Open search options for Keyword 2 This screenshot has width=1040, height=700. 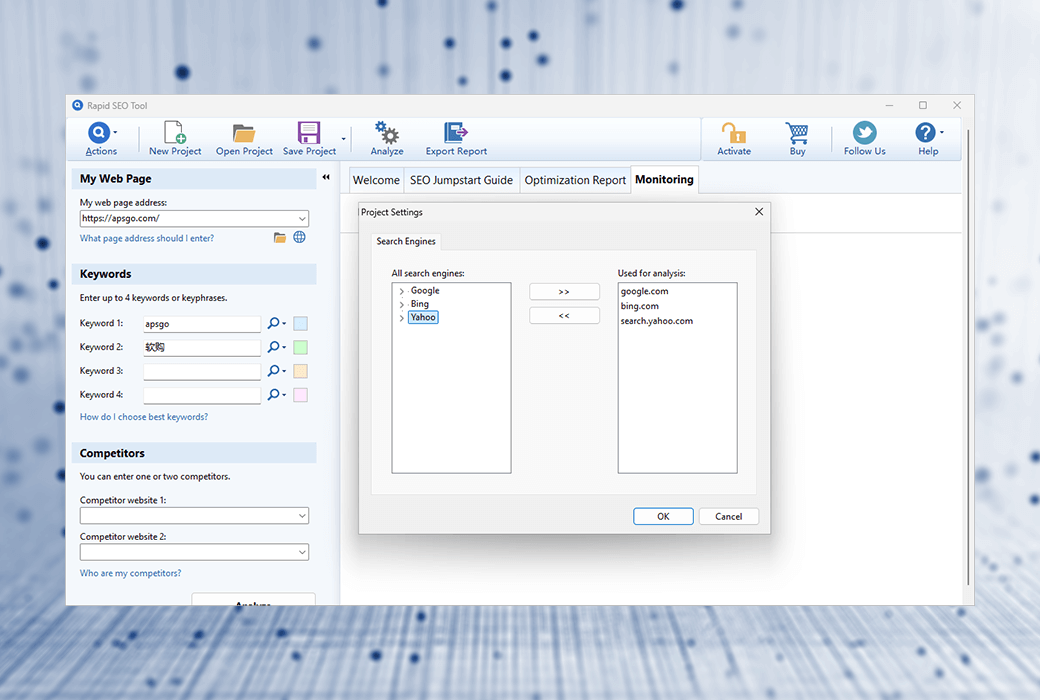tap(276, 347)
